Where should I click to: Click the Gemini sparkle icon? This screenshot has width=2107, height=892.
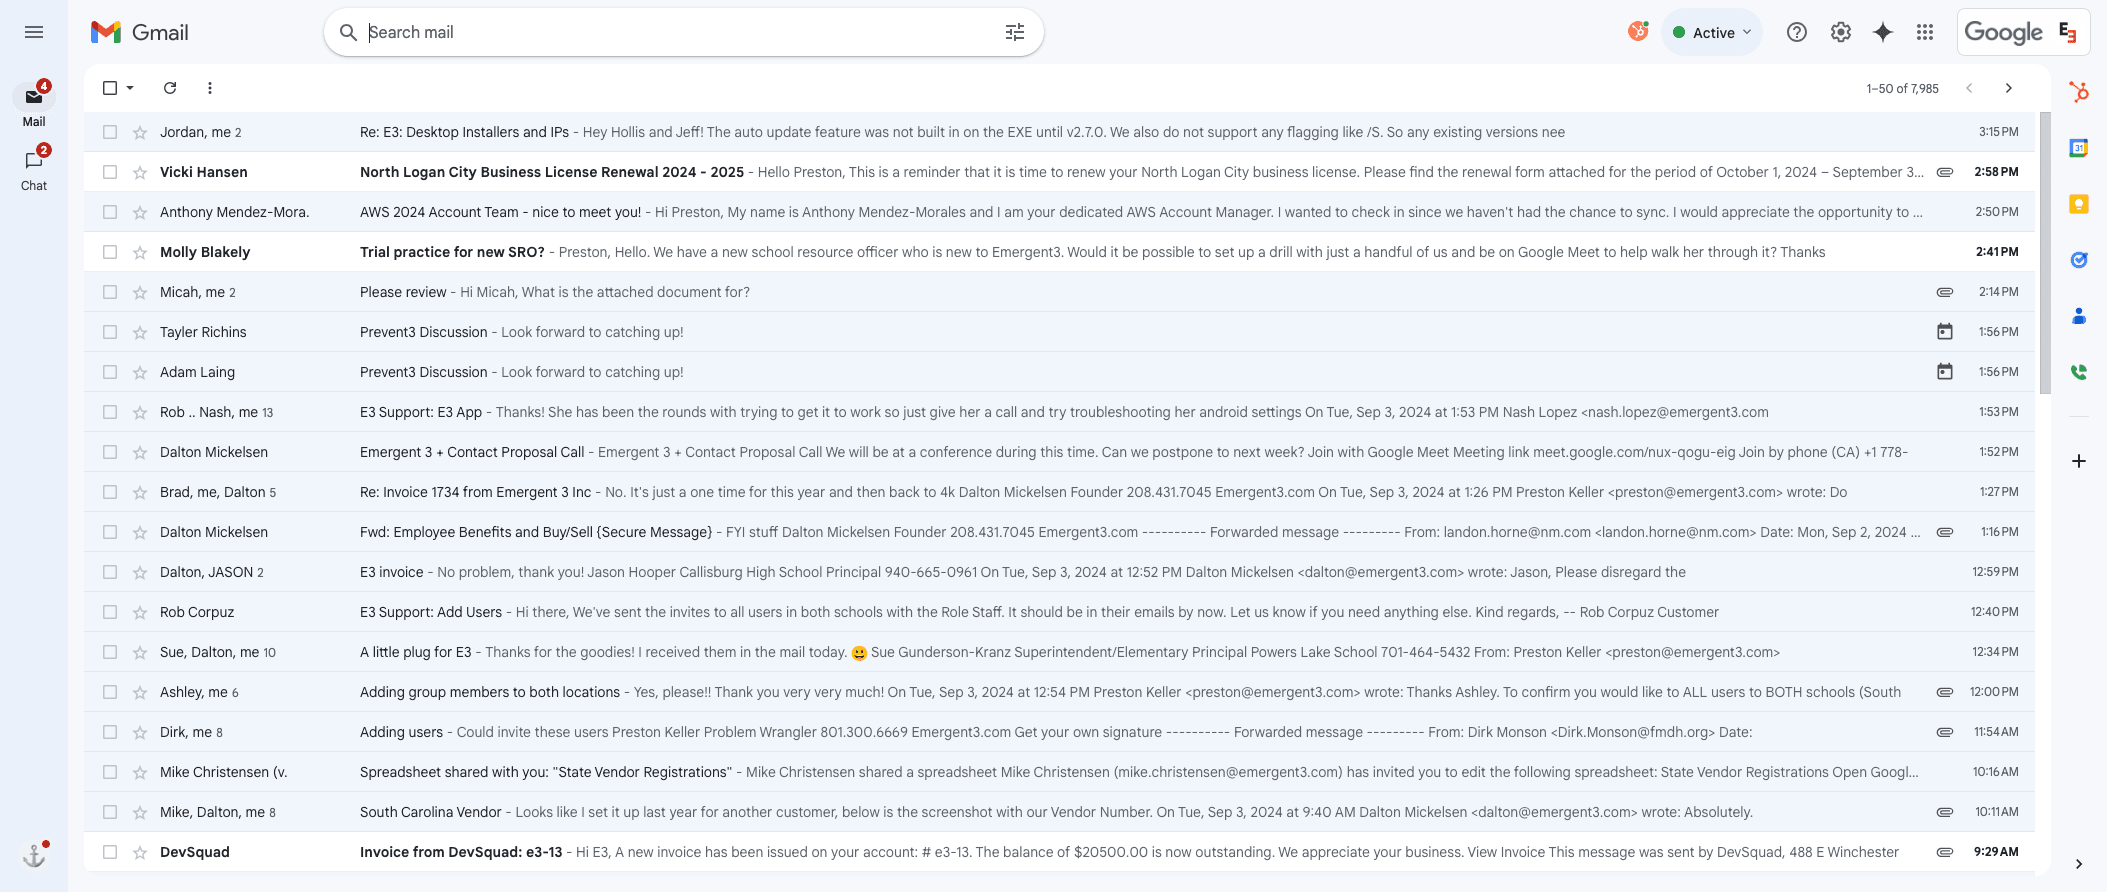click(1883, 32)
